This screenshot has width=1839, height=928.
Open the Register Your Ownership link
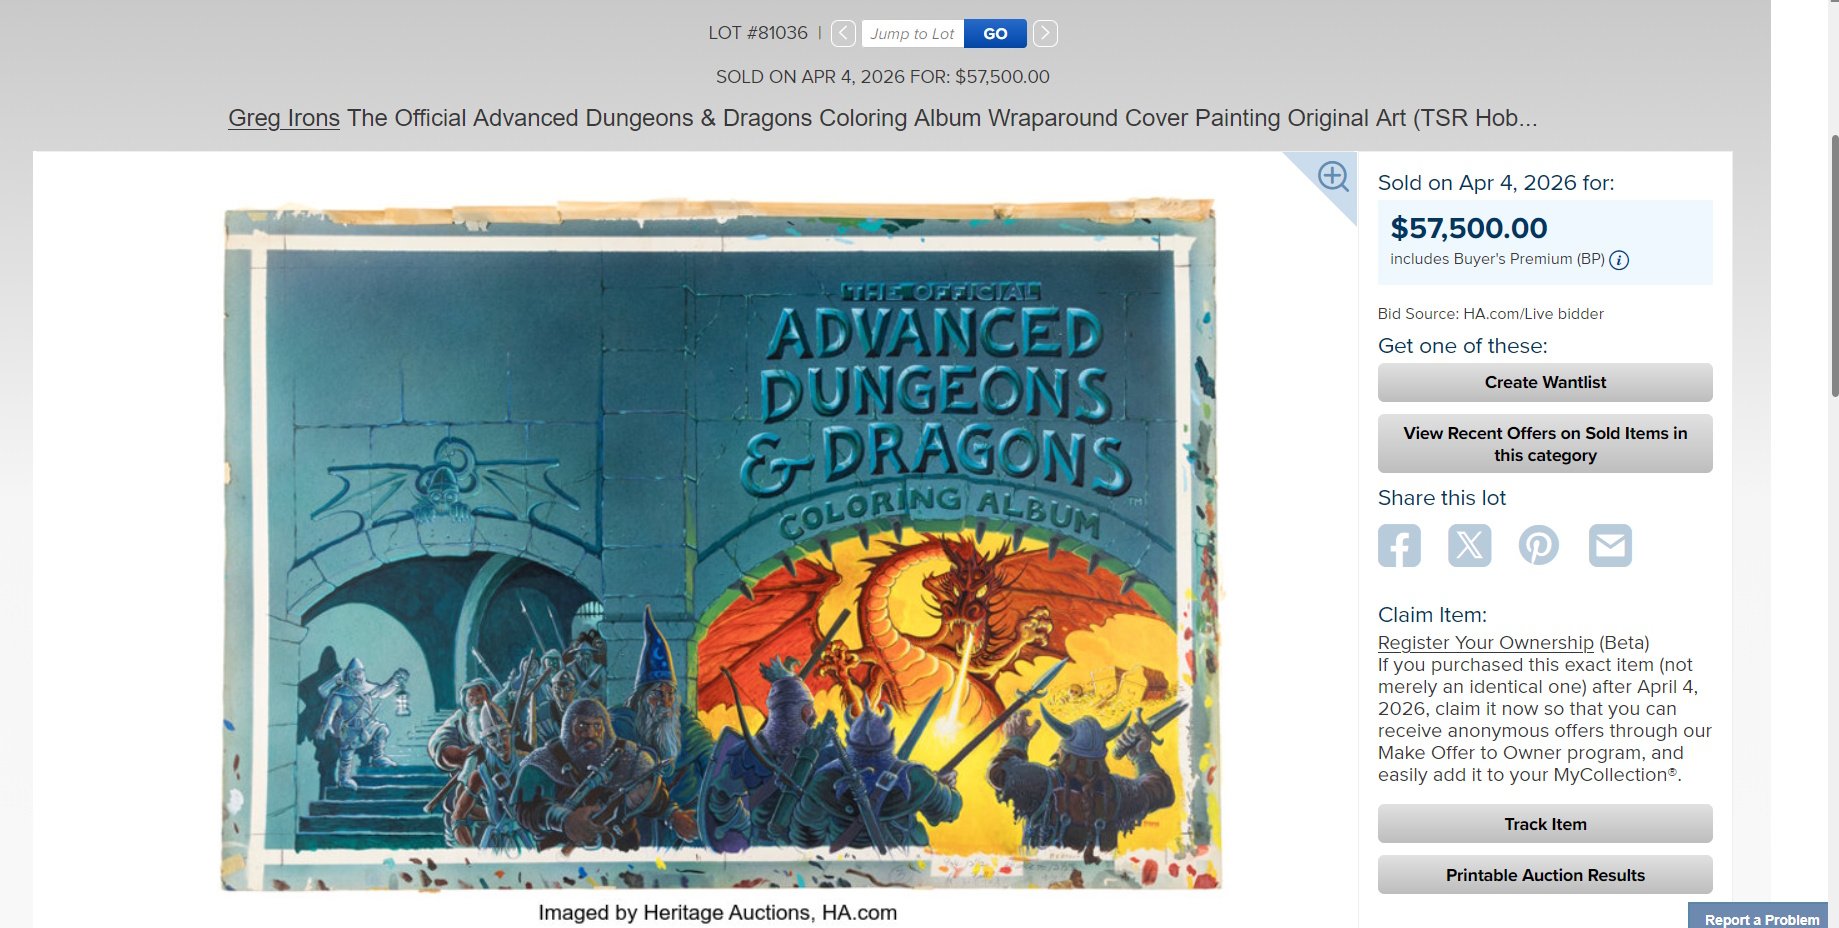pos(1485,643)
